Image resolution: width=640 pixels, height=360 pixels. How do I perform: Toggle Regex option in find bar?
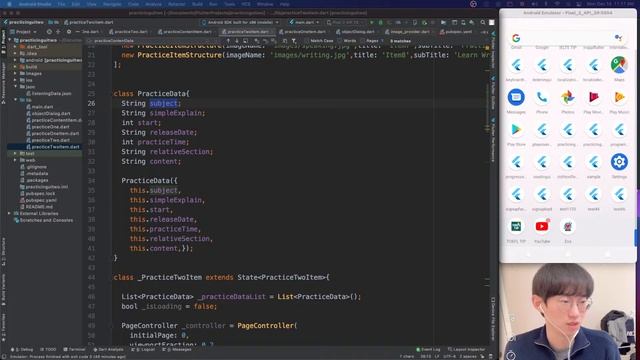tap(369, 41)
